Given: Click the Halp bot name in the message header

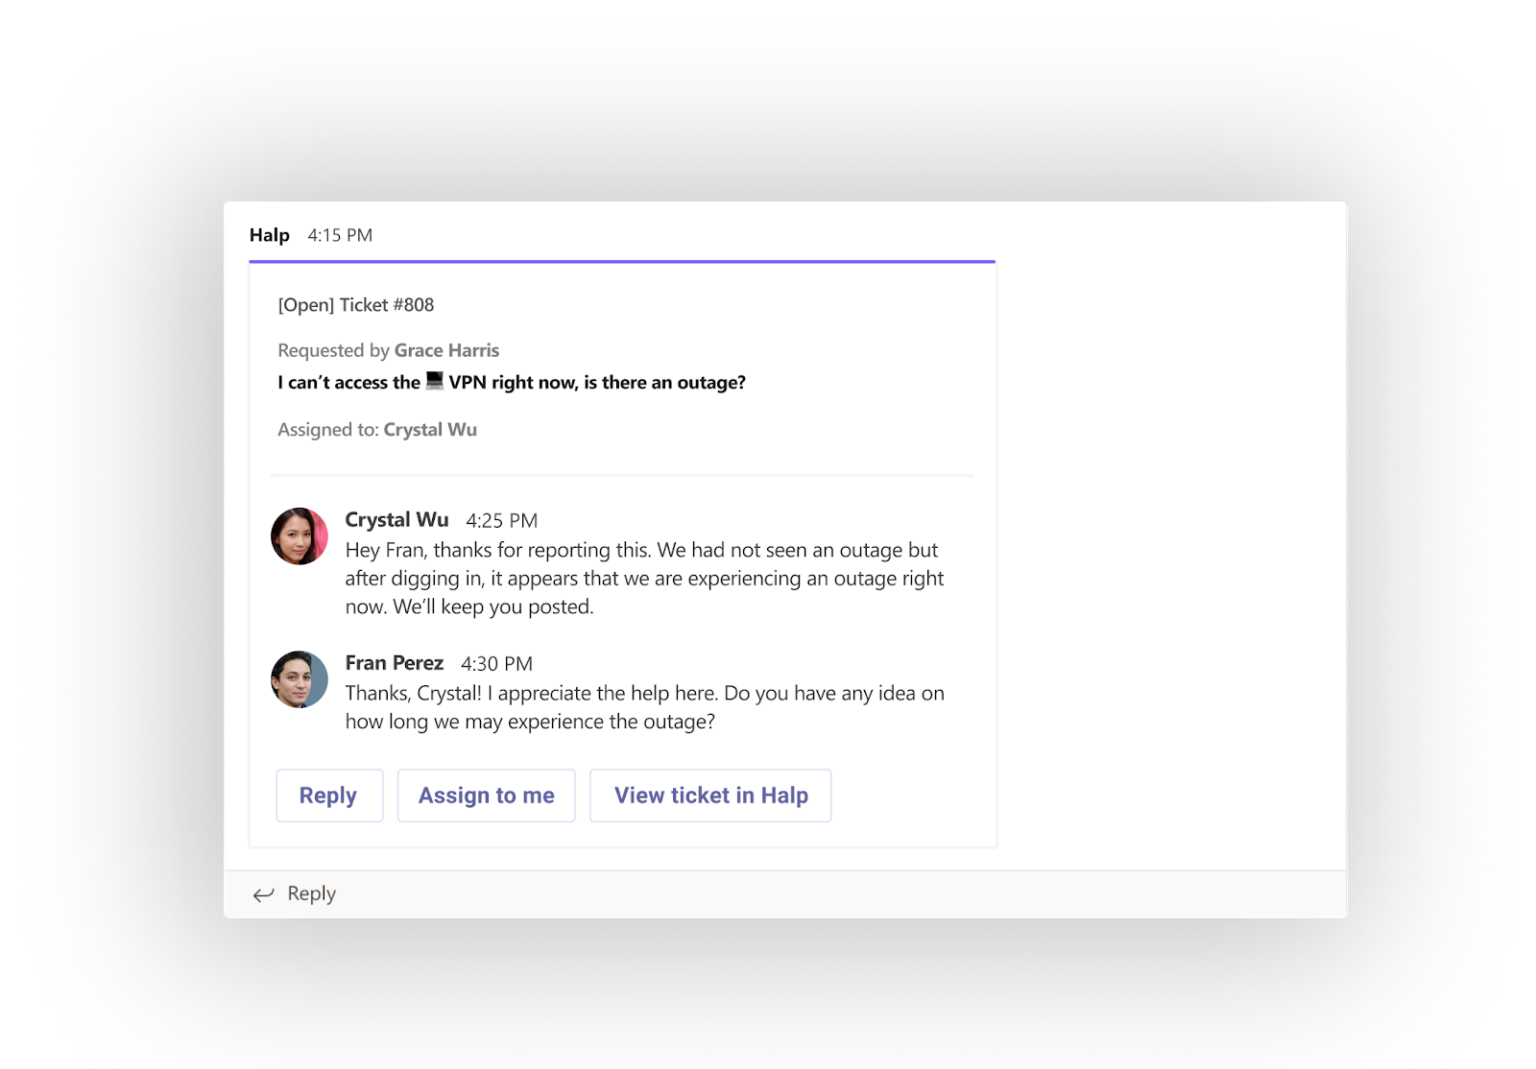Looking at the screenshot, I should (268, 235).
